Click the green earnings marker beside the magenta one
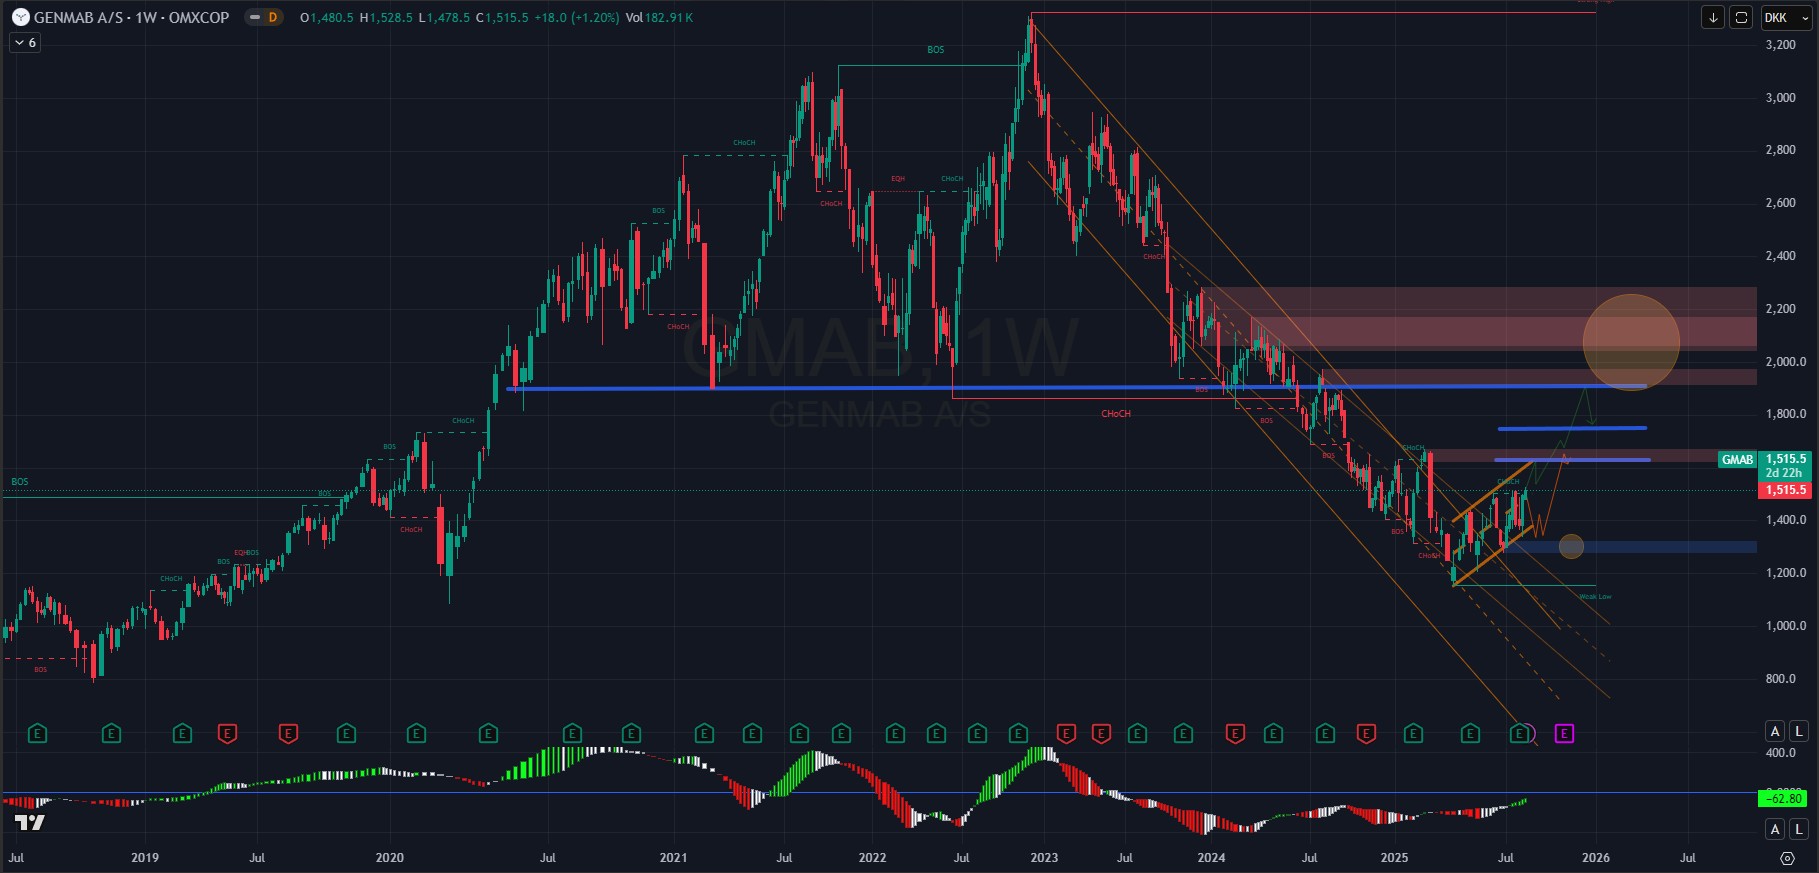1819x873 pixels. [x=1520, y=734]
